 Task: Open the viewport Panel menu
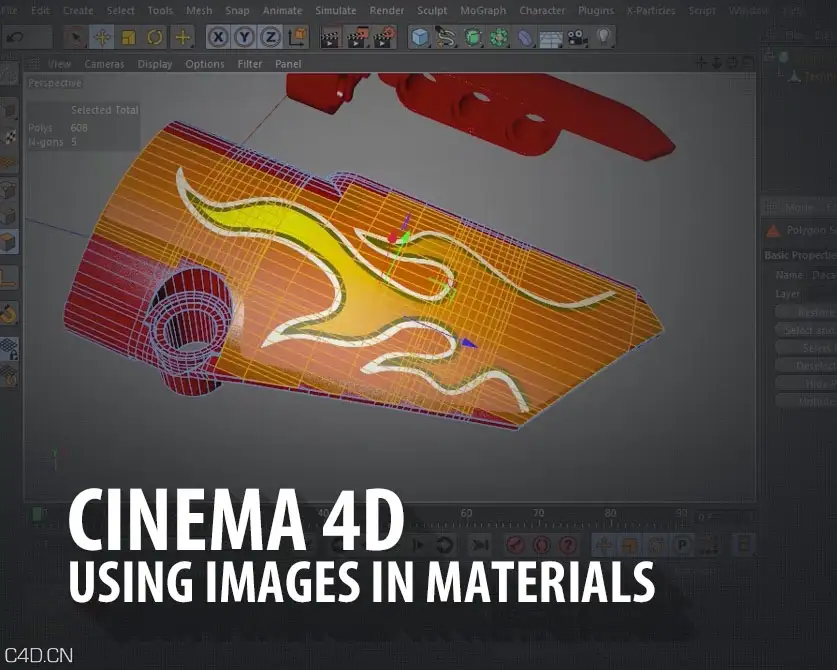(288, 64)
